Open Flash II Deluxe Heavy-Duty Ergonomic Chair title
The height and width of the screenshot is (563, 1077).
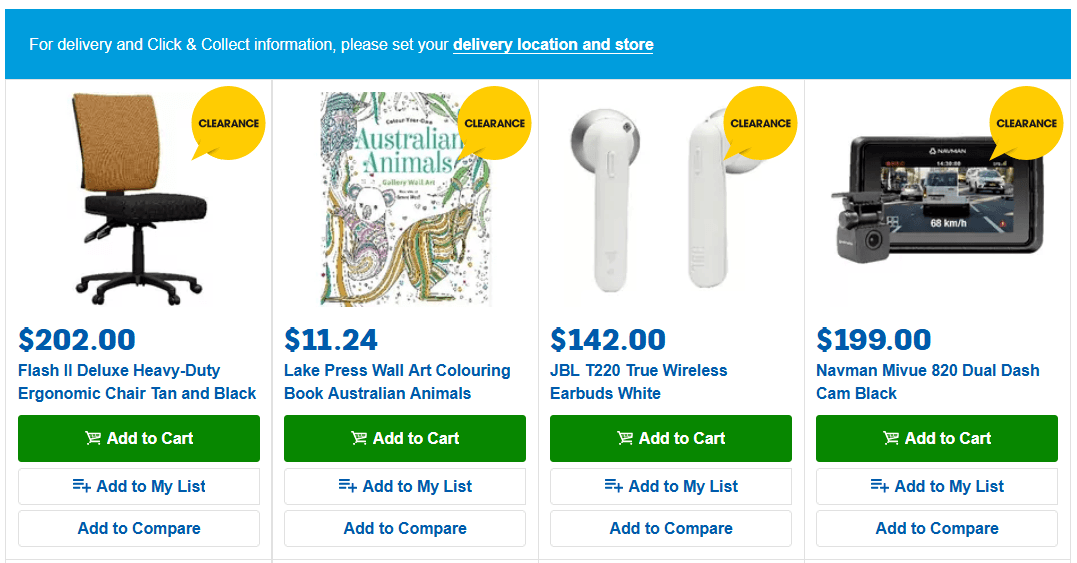coord(137,382)
